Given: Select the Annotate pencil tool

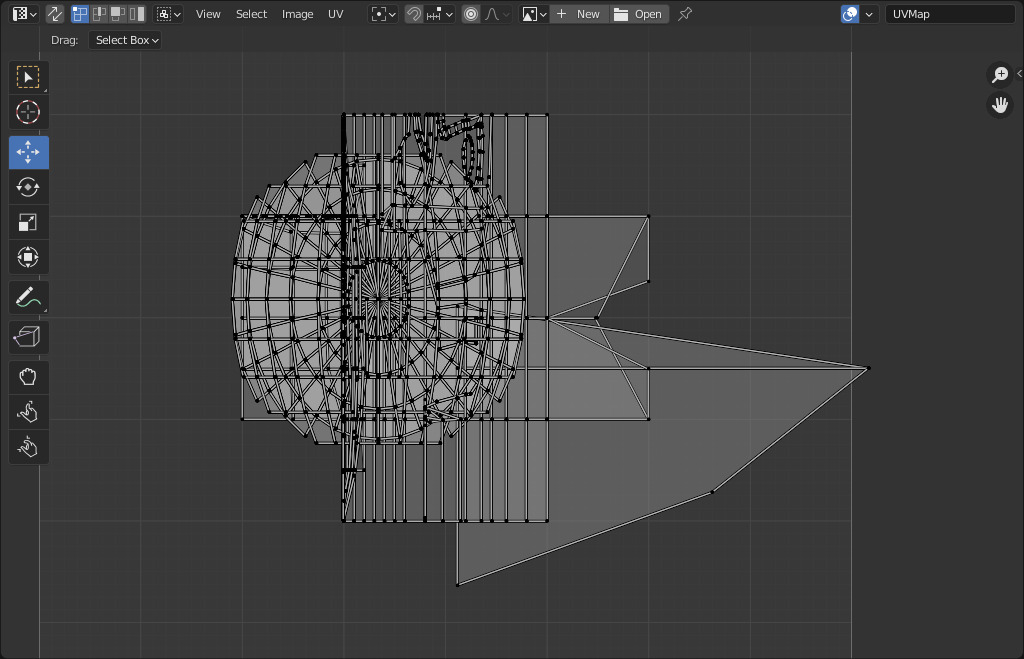Looking at the screenshot, I should [28, 297].
